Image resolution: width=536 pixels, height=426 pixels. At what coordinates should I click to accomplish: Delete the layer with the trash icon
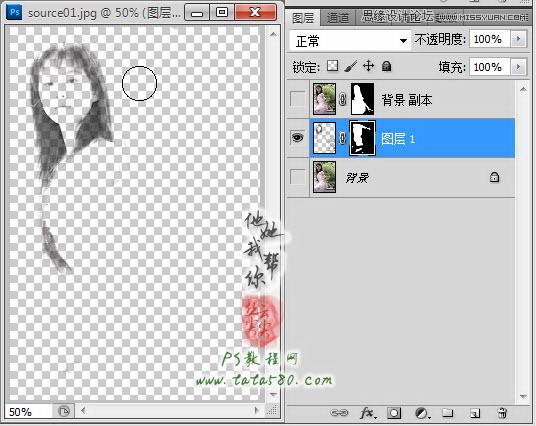(x=502, y=413)
